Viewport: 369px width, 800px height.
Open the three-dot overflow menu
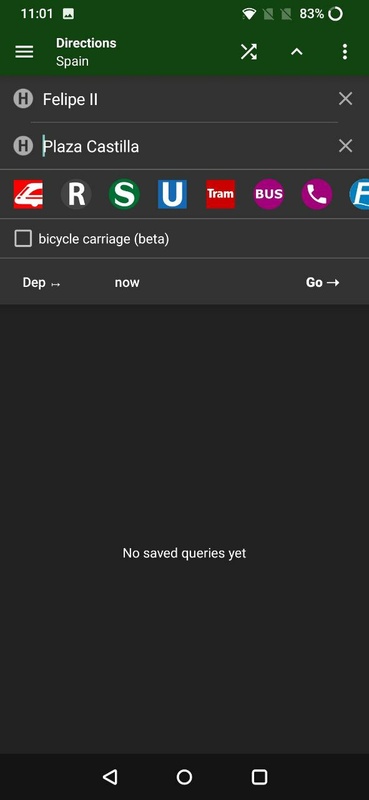(x=345, y=52)
